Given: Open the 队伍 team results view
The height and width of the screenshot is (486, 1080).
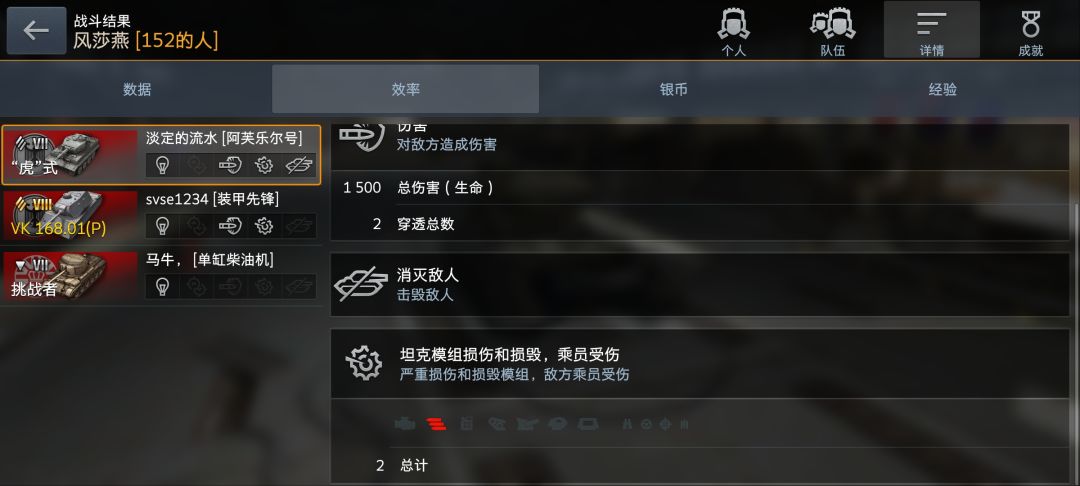Looking at the screenshot, I should pyautogui.click(x=832, y=30).
